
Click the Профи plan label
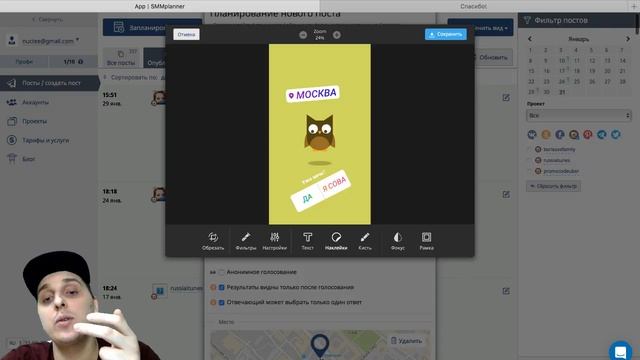[24, 62]
